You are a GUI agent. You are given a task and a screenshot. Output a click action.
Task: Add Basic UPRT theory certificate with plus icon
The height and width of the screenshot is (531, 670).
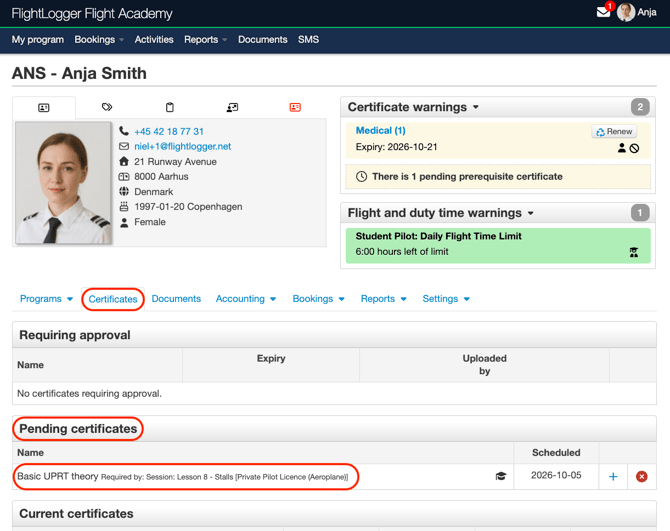[613, 476]
